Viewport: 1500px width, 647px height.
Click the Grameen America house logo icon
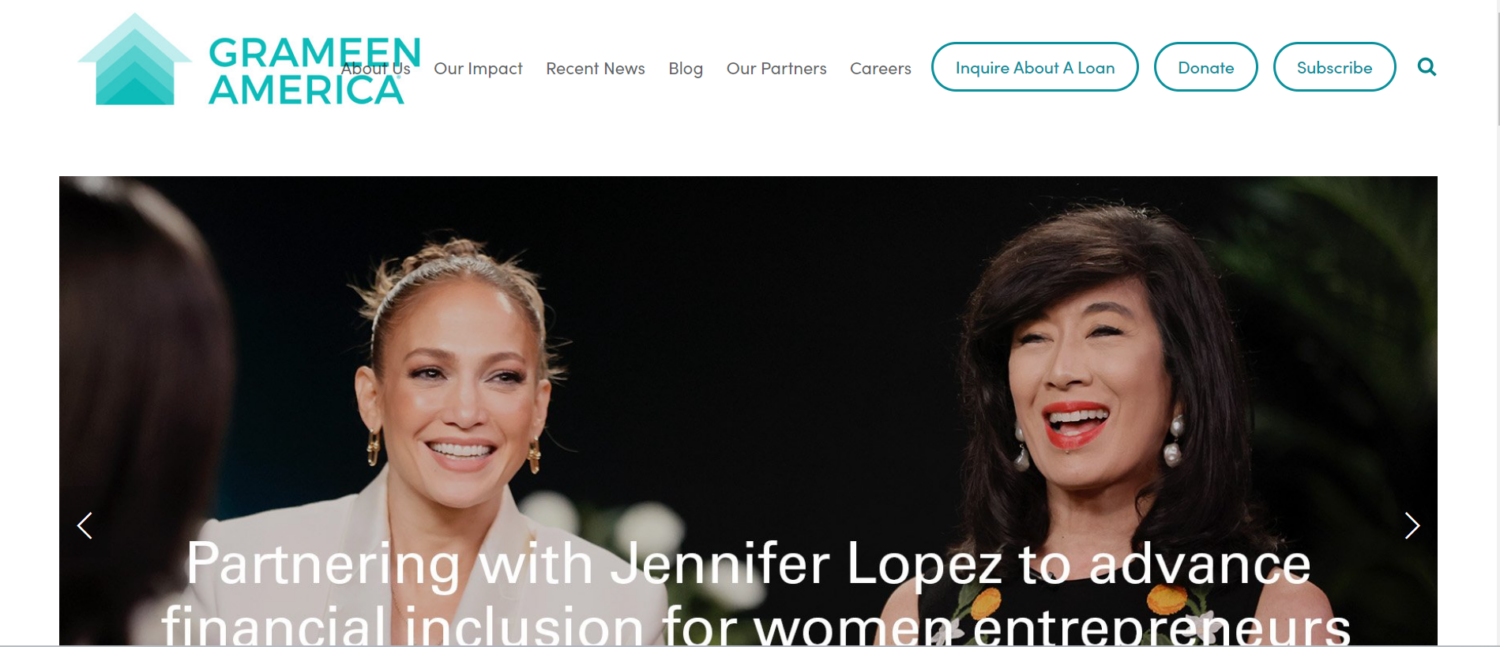[134, 59]
